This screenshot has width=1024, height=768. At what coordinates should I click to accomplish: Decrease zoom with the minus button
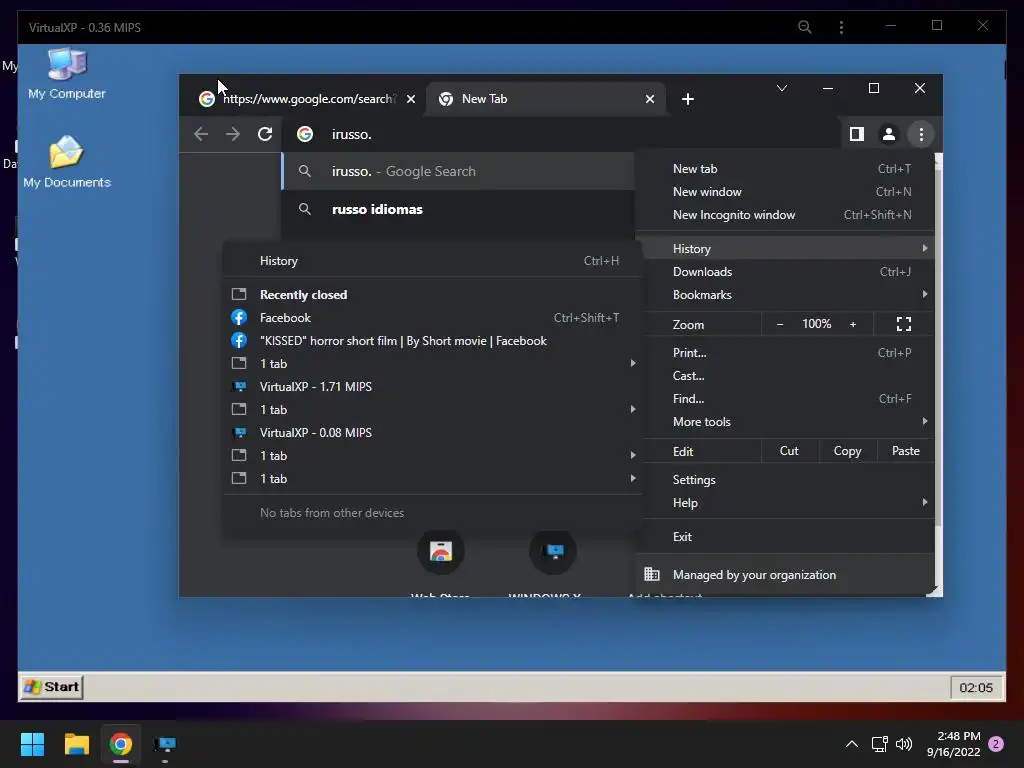click(x=780, y=324)
